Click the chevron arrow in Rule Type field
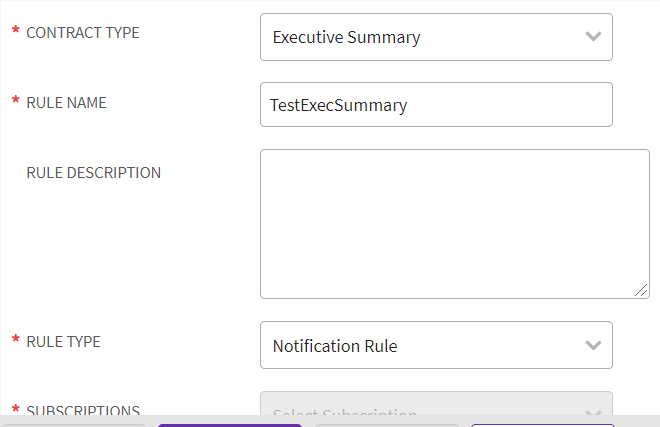 tap(593, 346)
